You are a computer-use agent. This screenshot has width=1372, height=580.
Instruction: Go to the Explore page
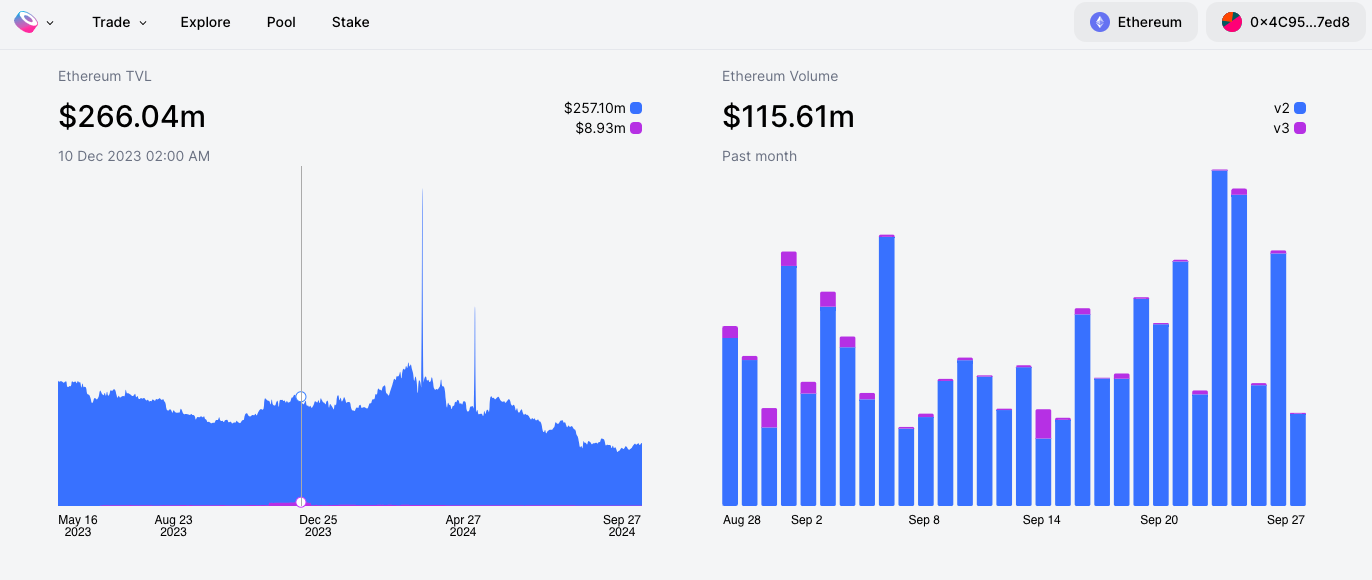205,22
